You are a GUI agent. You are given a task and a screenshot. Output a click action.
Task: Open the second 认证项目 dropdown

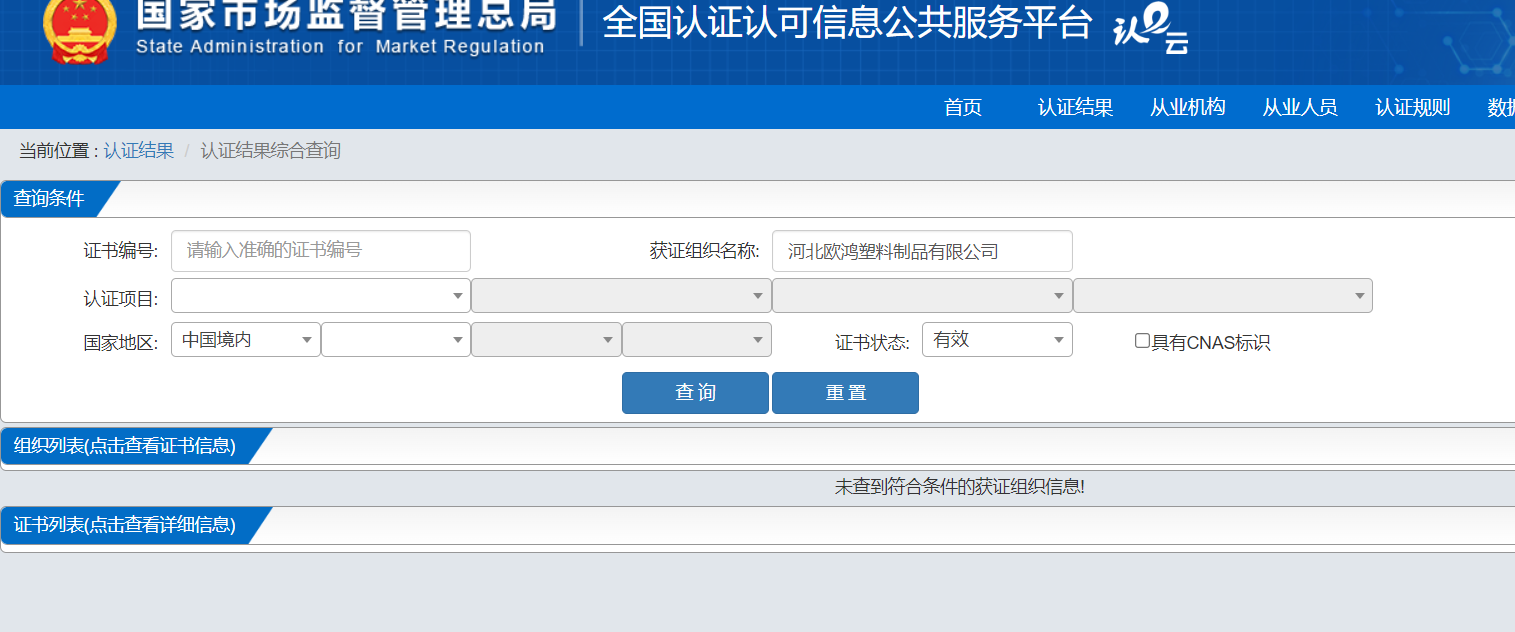(621, 296)
